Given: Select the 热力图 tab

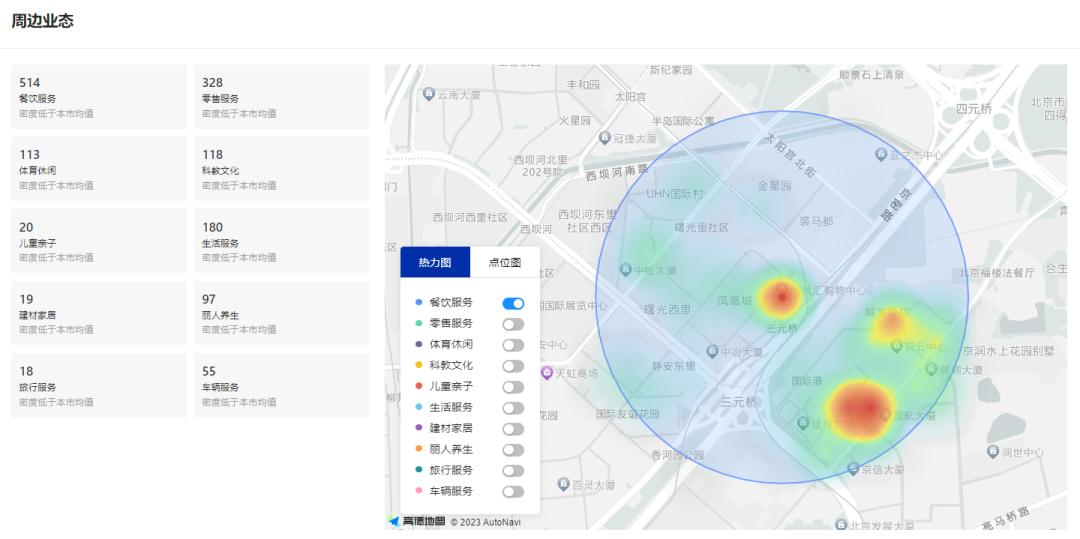Looking at the screenshot, I should point(435,262).
